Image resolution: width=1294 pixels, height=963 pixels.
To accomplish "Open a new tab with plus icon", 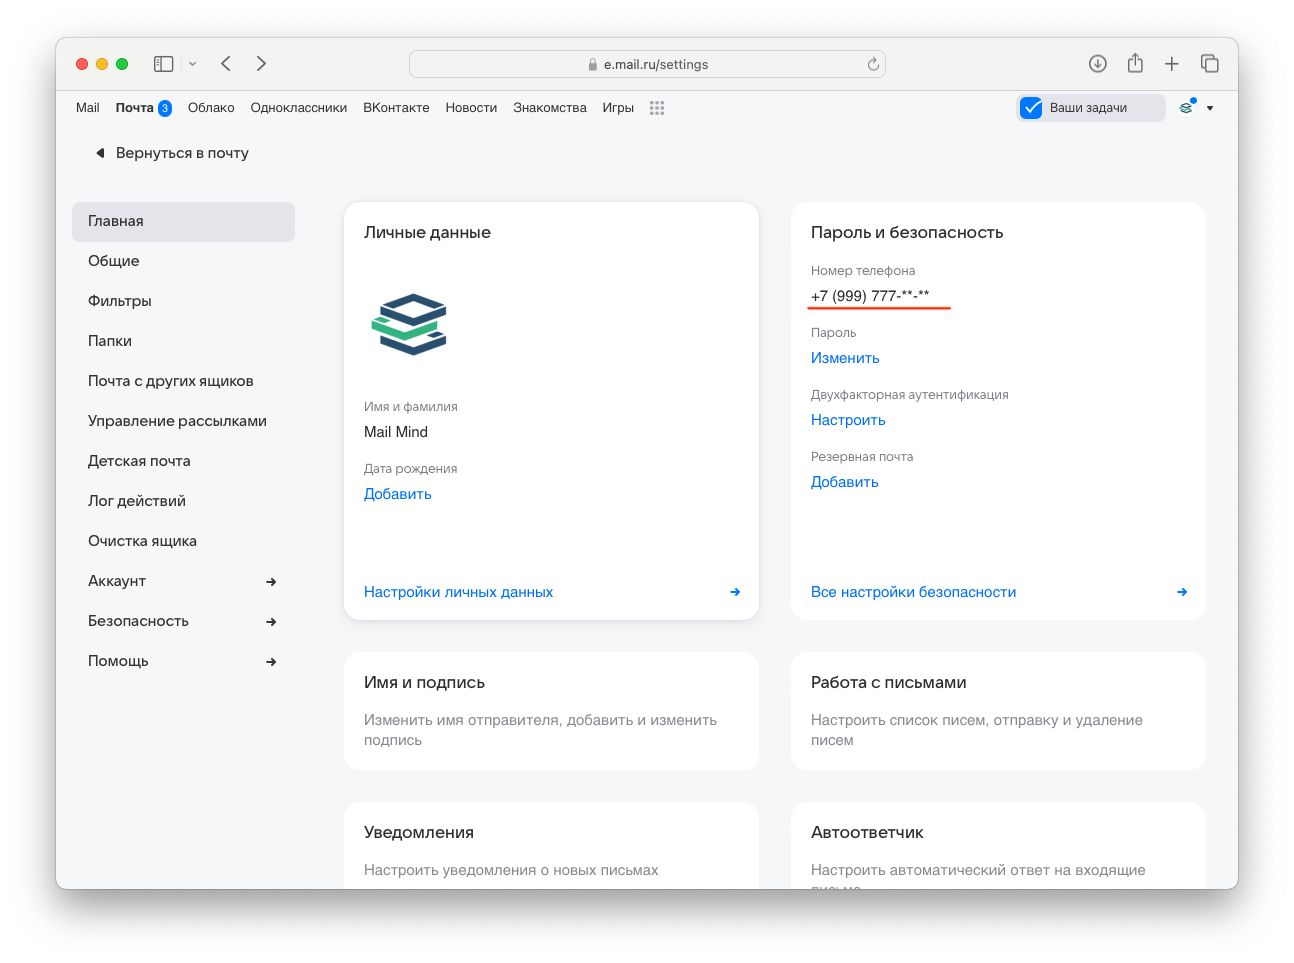I will coord(1172,64).
